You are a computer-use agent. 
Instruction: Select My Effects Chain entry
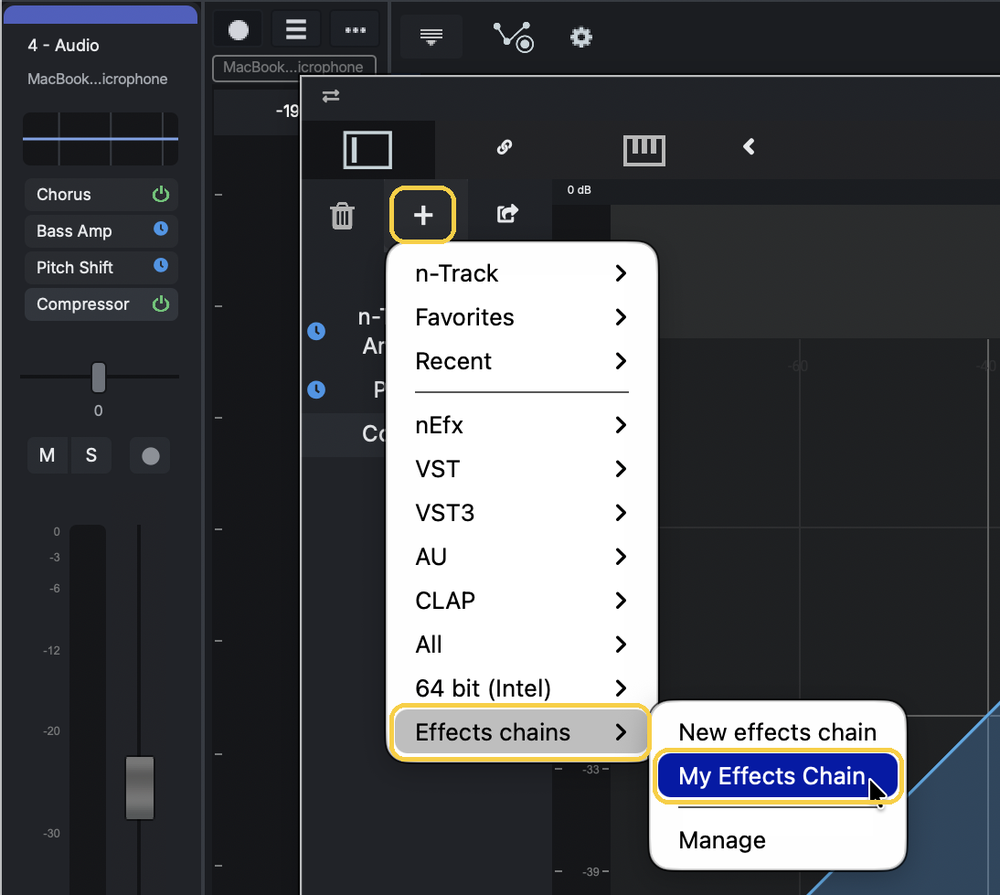pyautogui.click(x=777, y=776)
